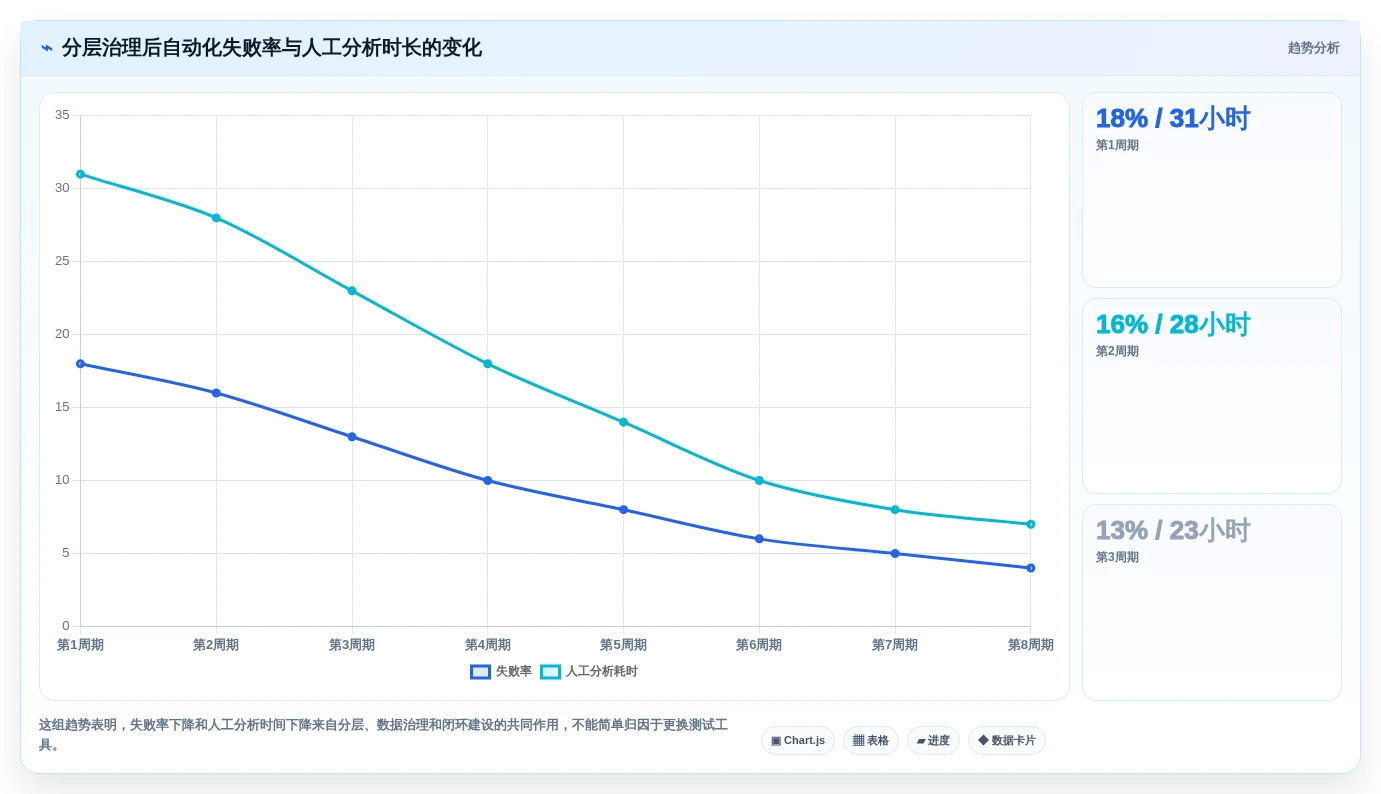The height and width of the screenshot is (794, 1381).
Task: Toggle the 人工分析耗时 legend item
Action: point(589,672)
